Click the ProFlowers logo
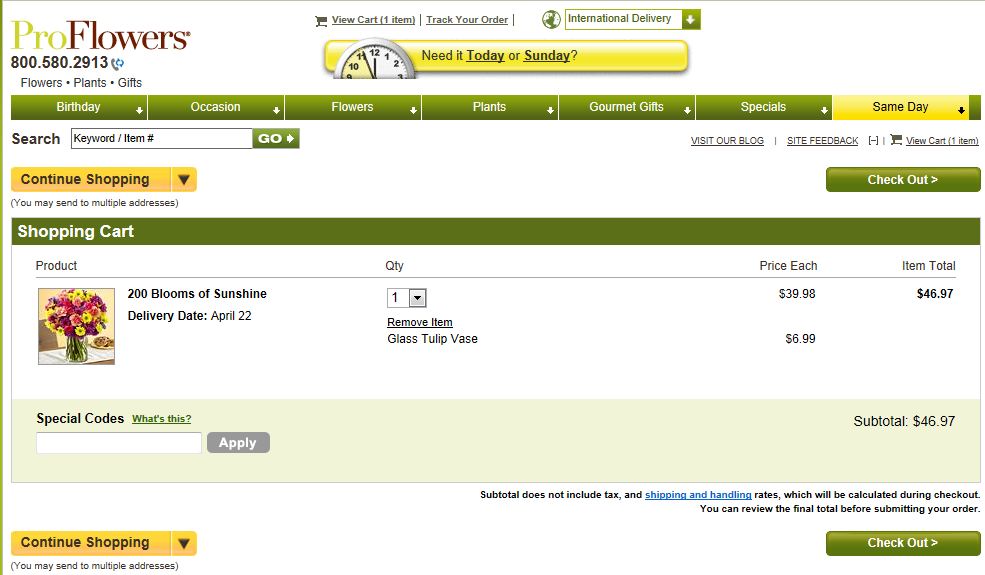985x575 pixels. click(x=100, y=36)
